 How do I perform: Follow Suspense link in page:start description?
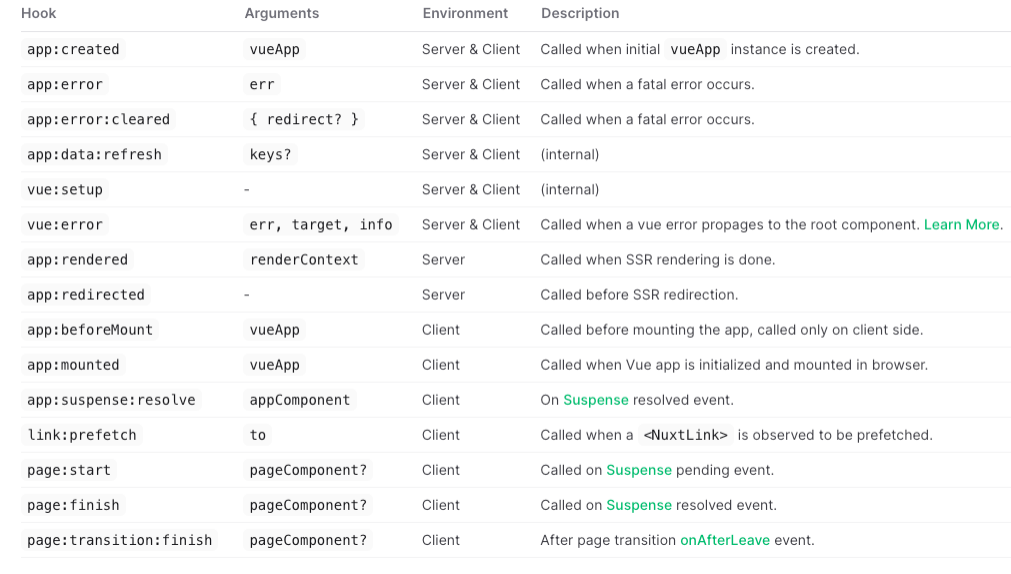pyautogui.click(x=639, y=470)
